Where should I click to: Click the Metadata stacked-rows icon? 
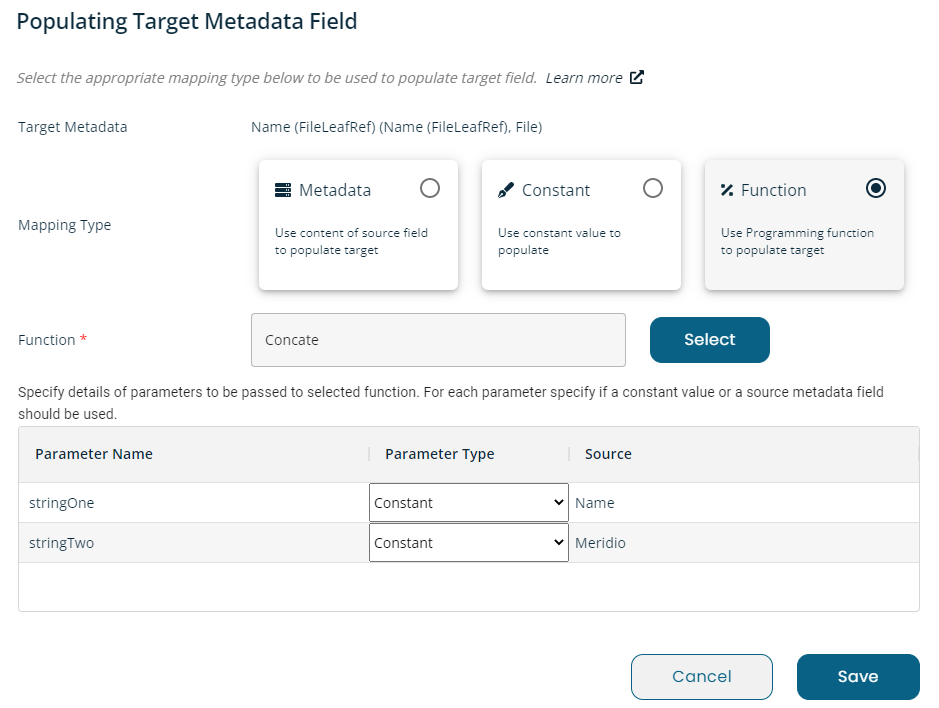[283, 190]
